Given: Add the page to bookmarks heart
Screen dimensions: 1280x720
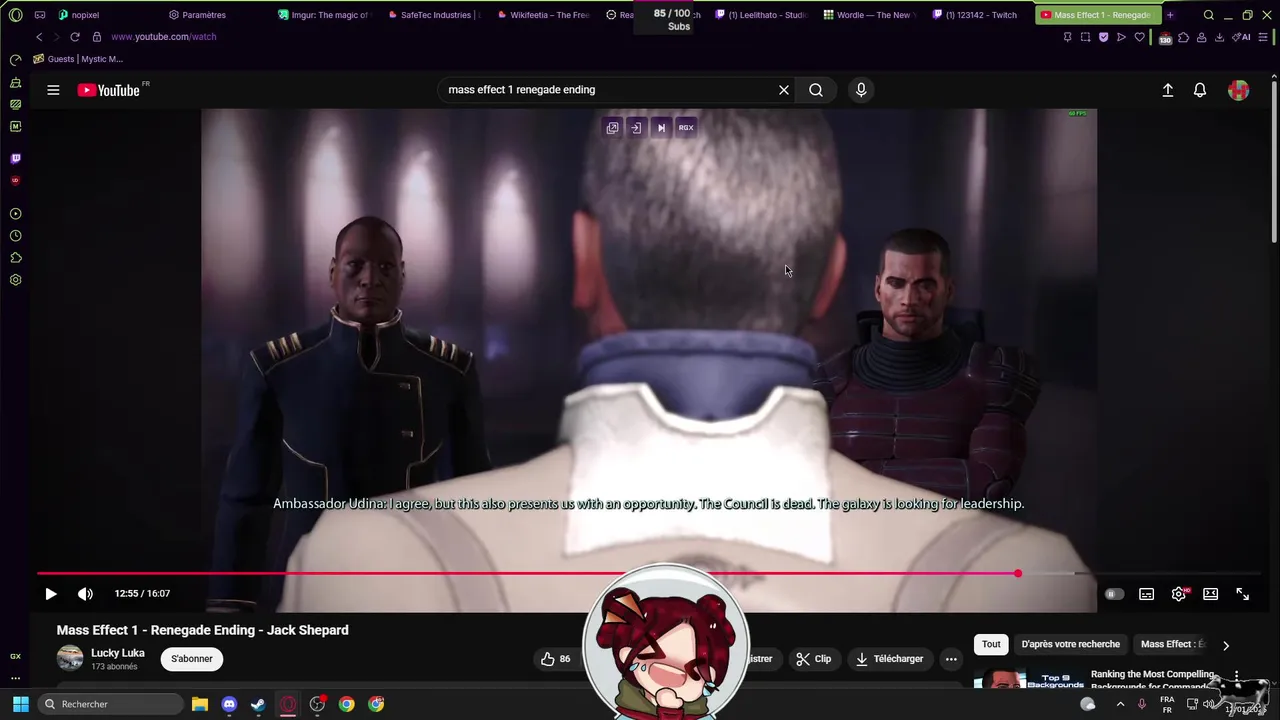Looking at the screenshot, I should pyautogui.click(x=1139, y=37).
